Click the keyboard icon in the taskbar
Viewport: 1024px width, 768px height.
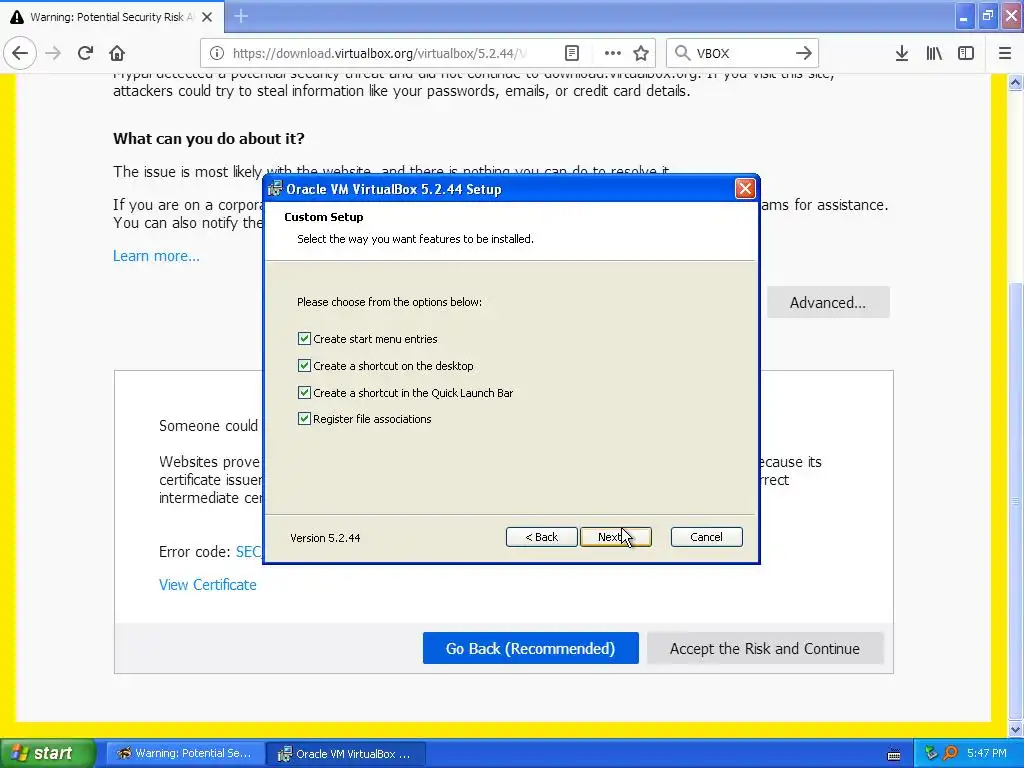[894, 754]
